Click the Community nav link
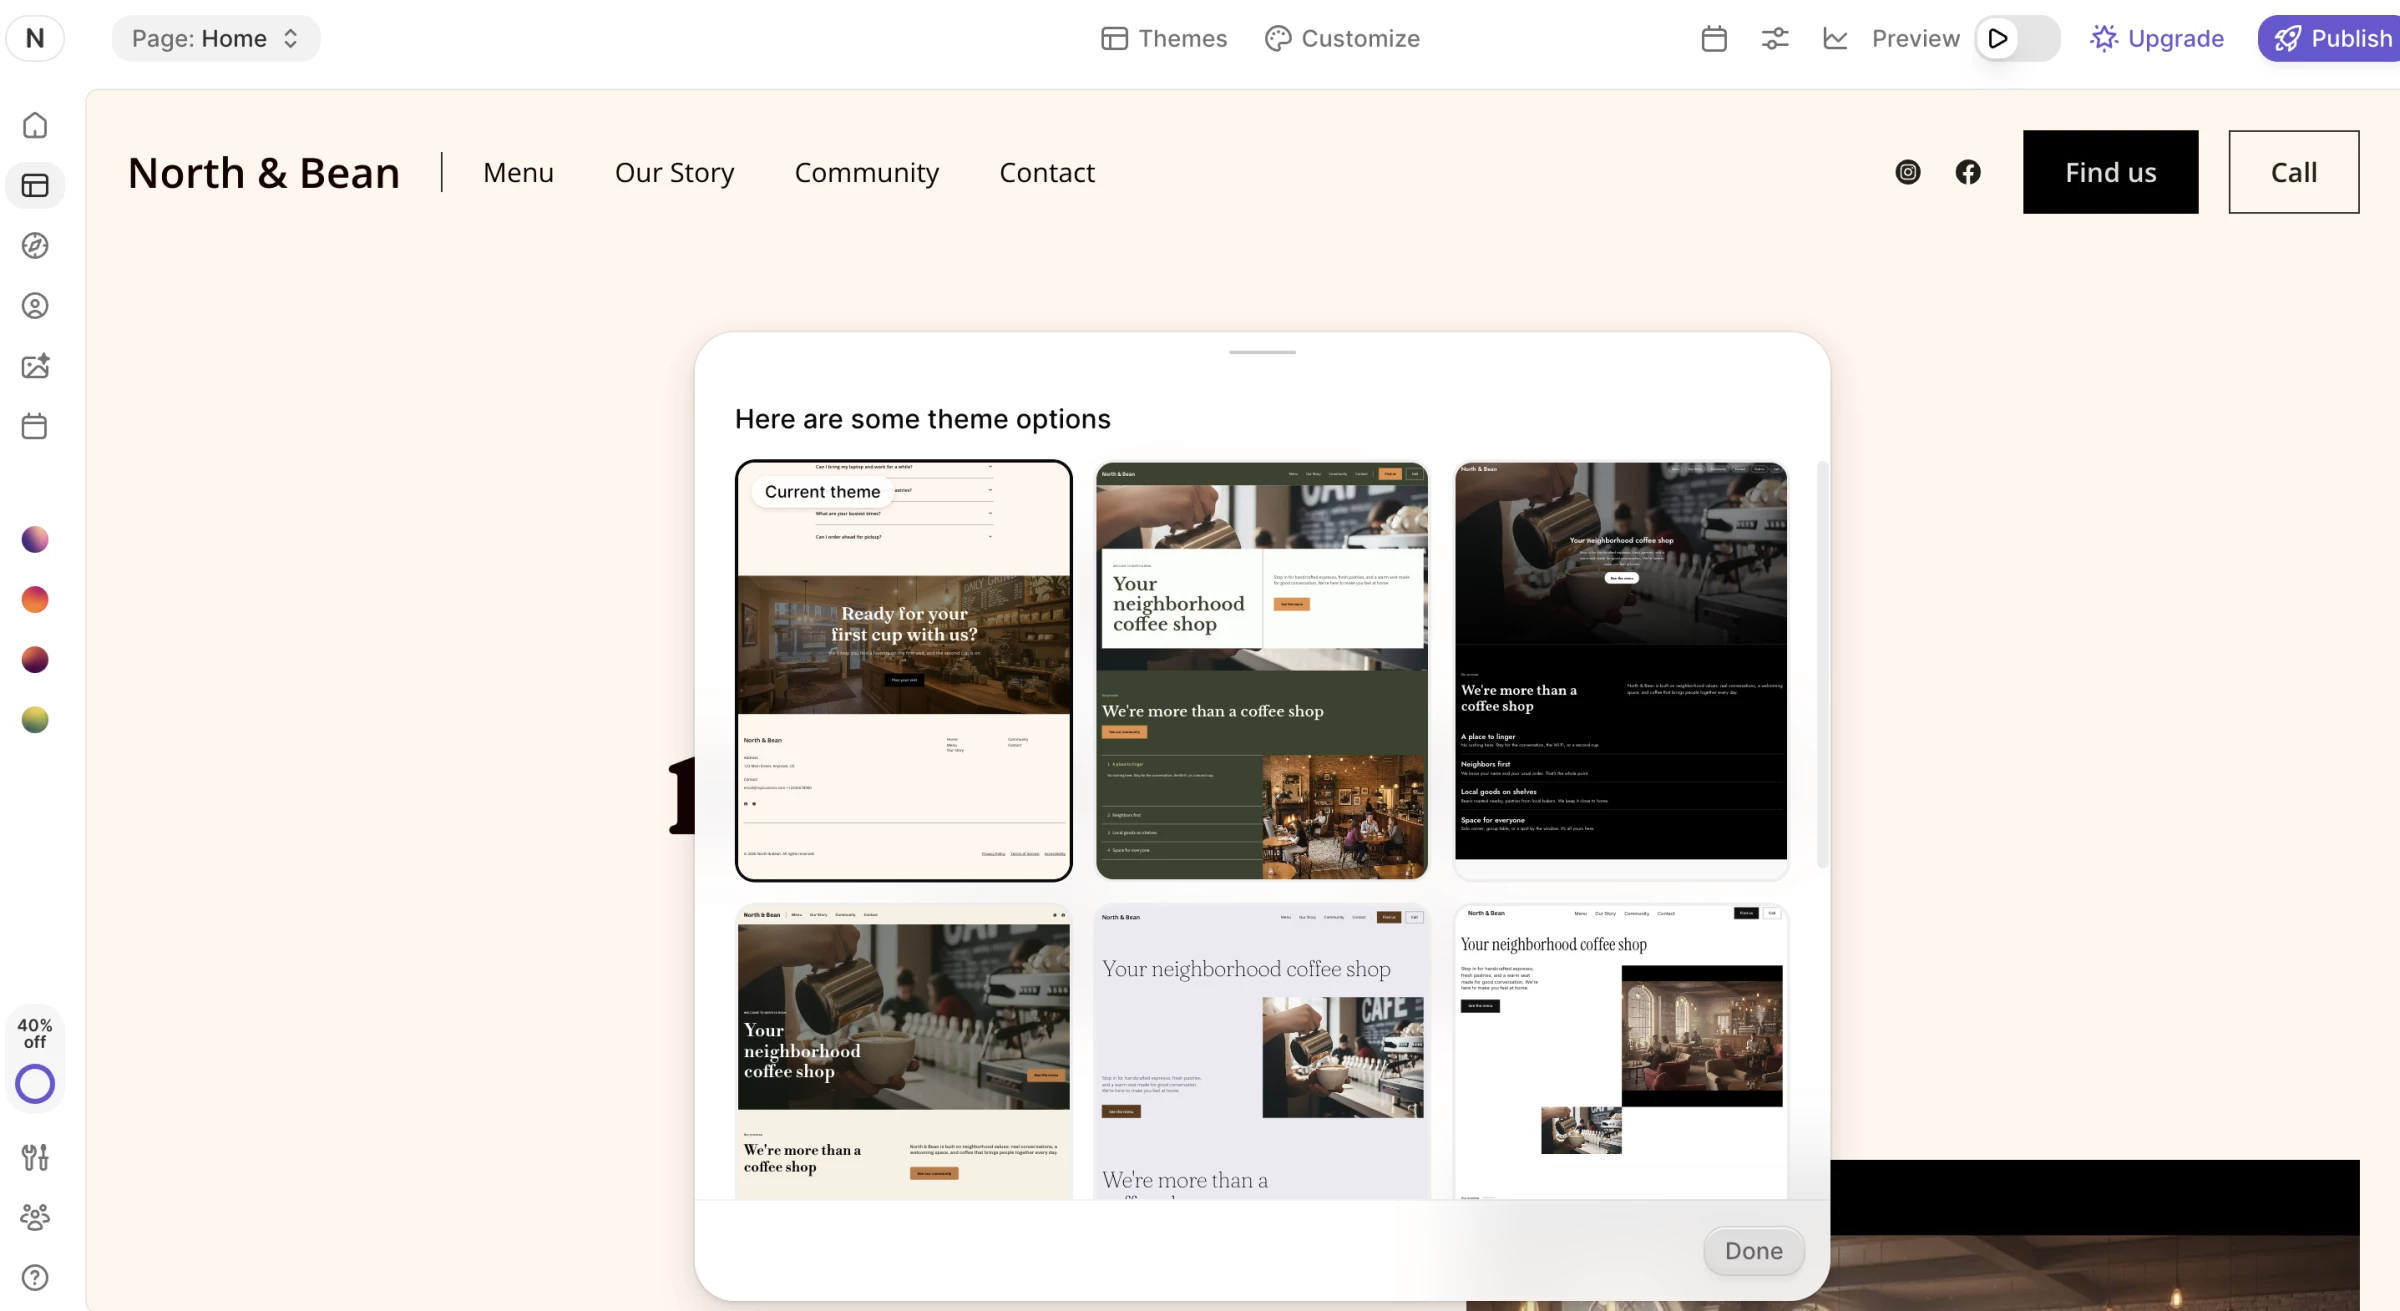This screenshot has width=2400, height=1311. [867, 172]
